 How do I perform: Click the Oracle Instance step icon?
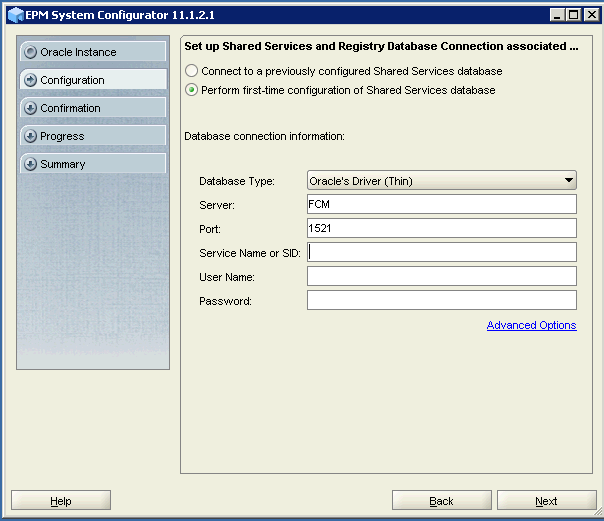tap(30, 52)
